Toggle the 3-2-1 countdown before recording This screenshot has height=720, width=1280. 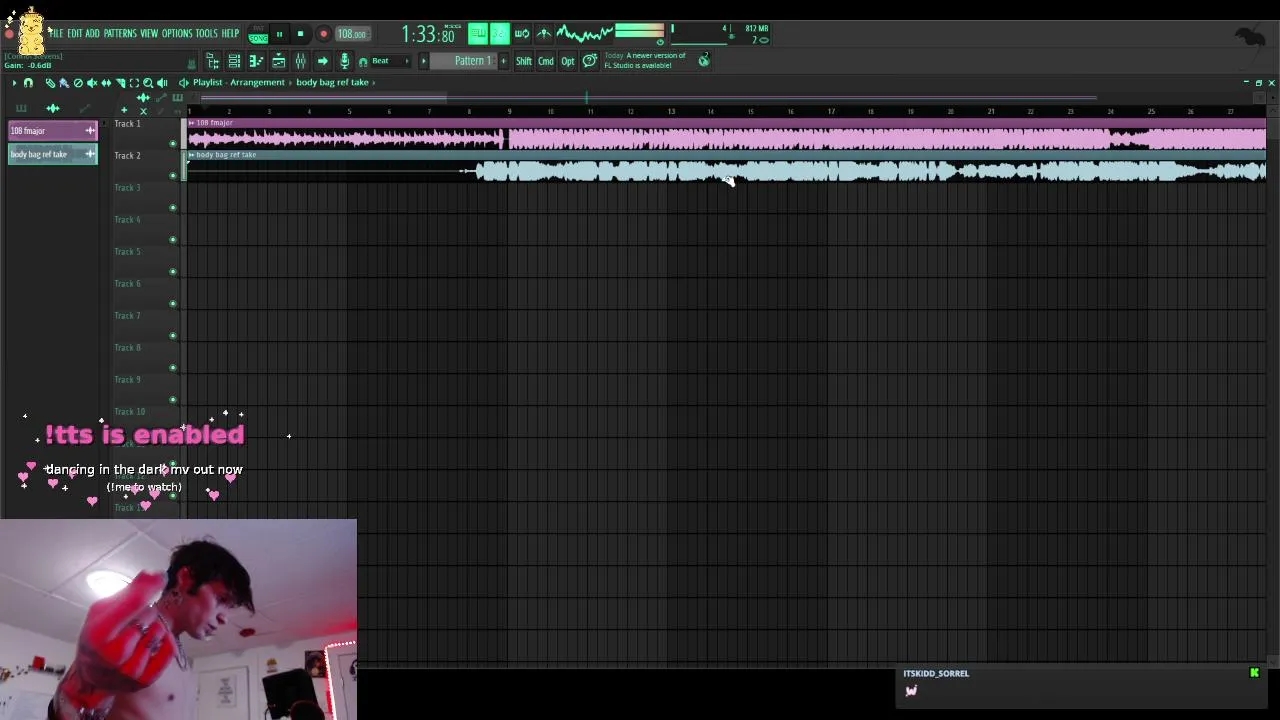(x=500, y=33)
